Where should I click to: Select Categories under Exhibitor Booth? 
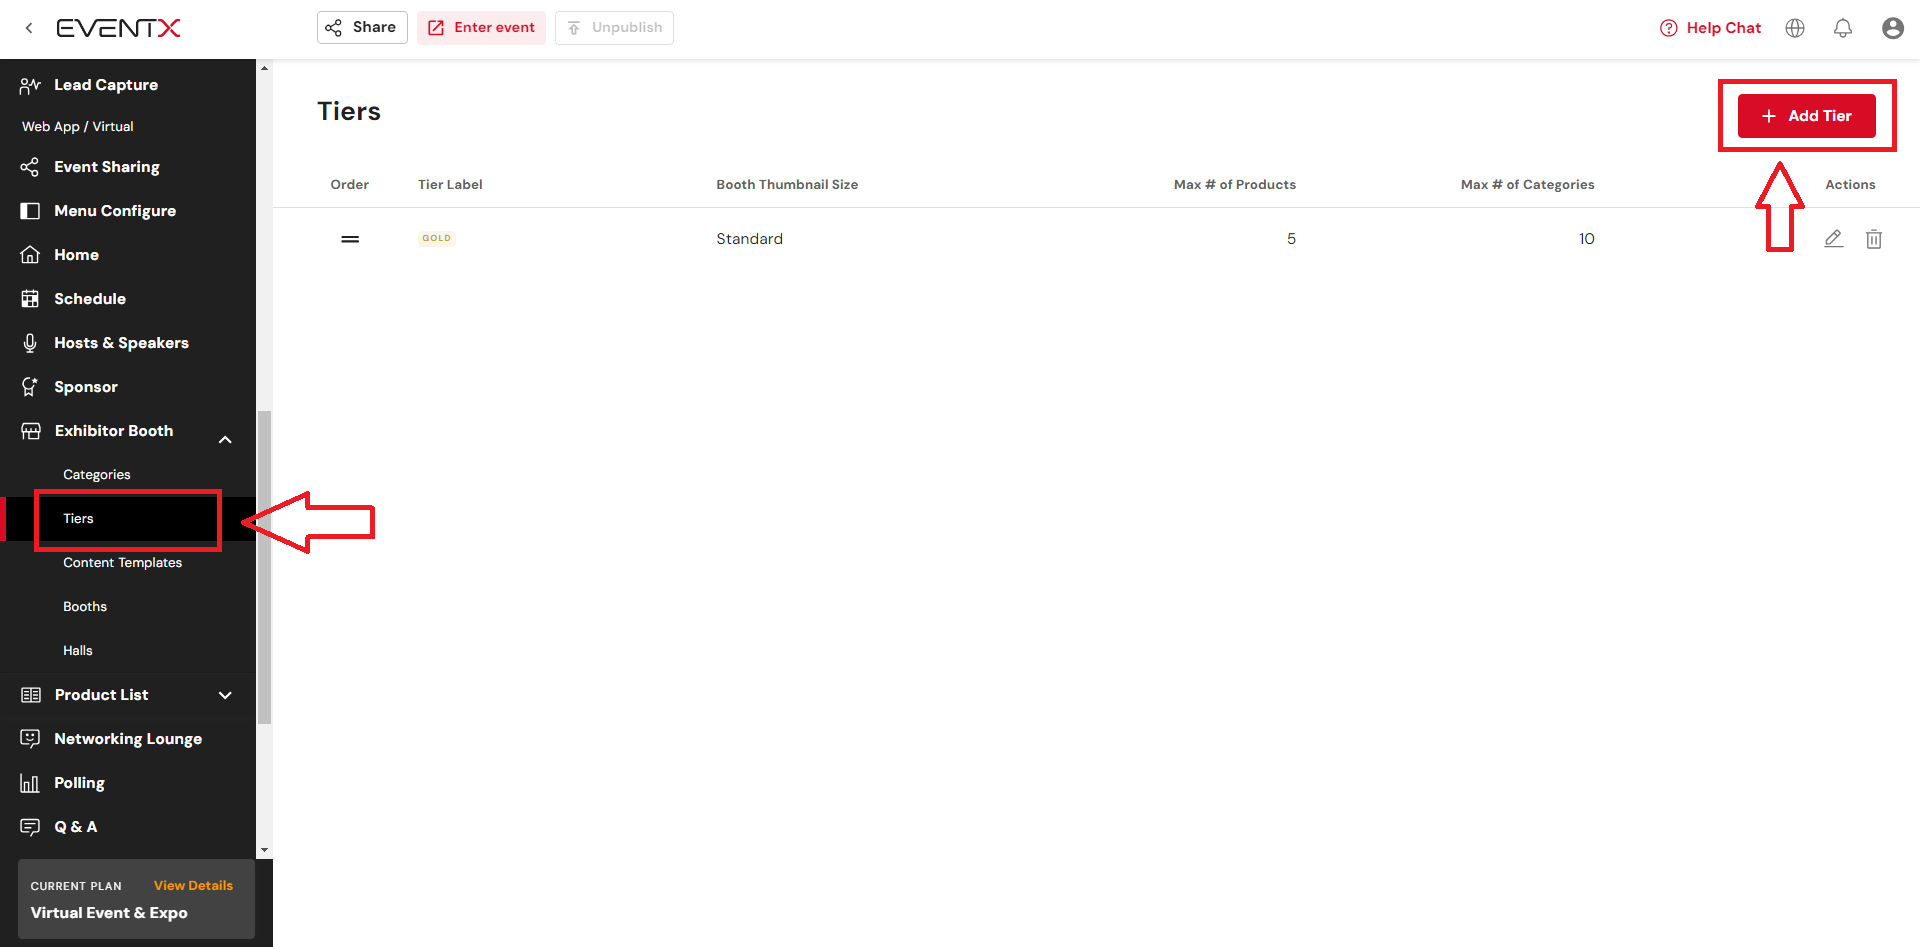97,475
